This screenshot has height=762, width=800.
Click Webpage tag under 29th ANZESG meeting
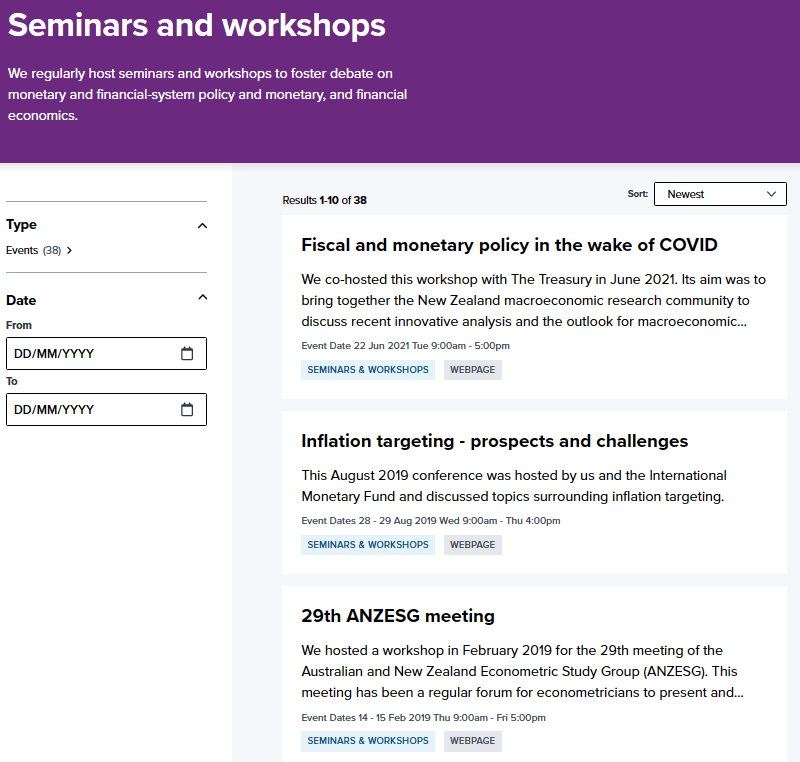coord(472,741)
